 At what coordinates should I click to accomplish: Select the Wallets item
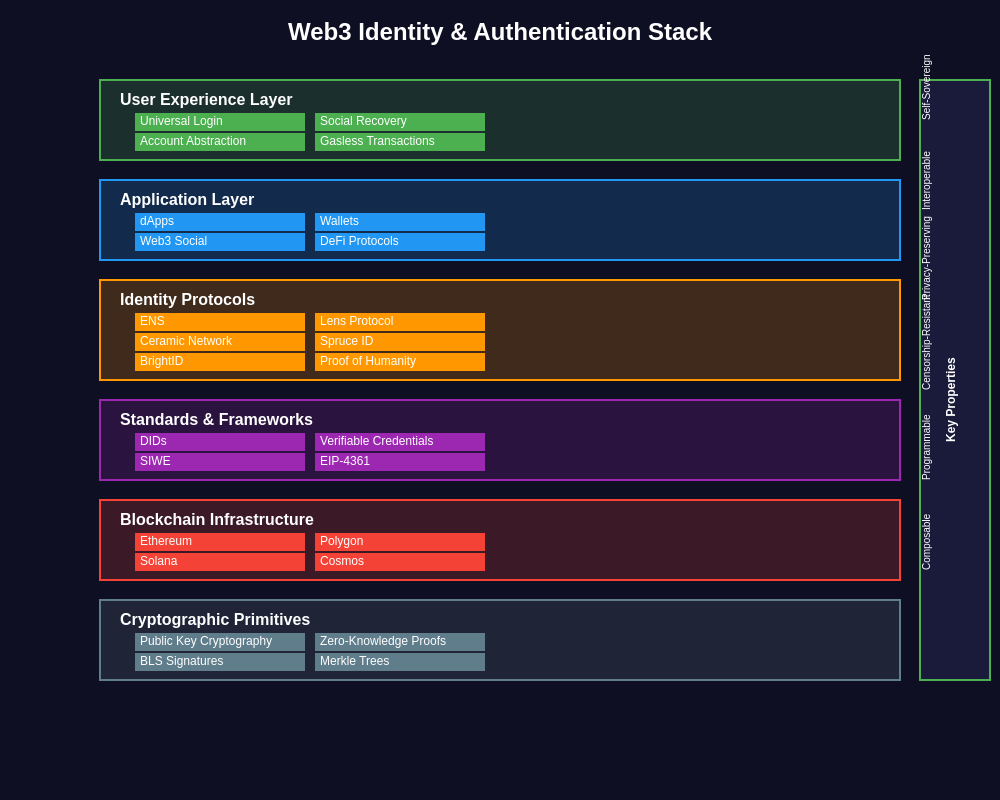coord(400,222)
